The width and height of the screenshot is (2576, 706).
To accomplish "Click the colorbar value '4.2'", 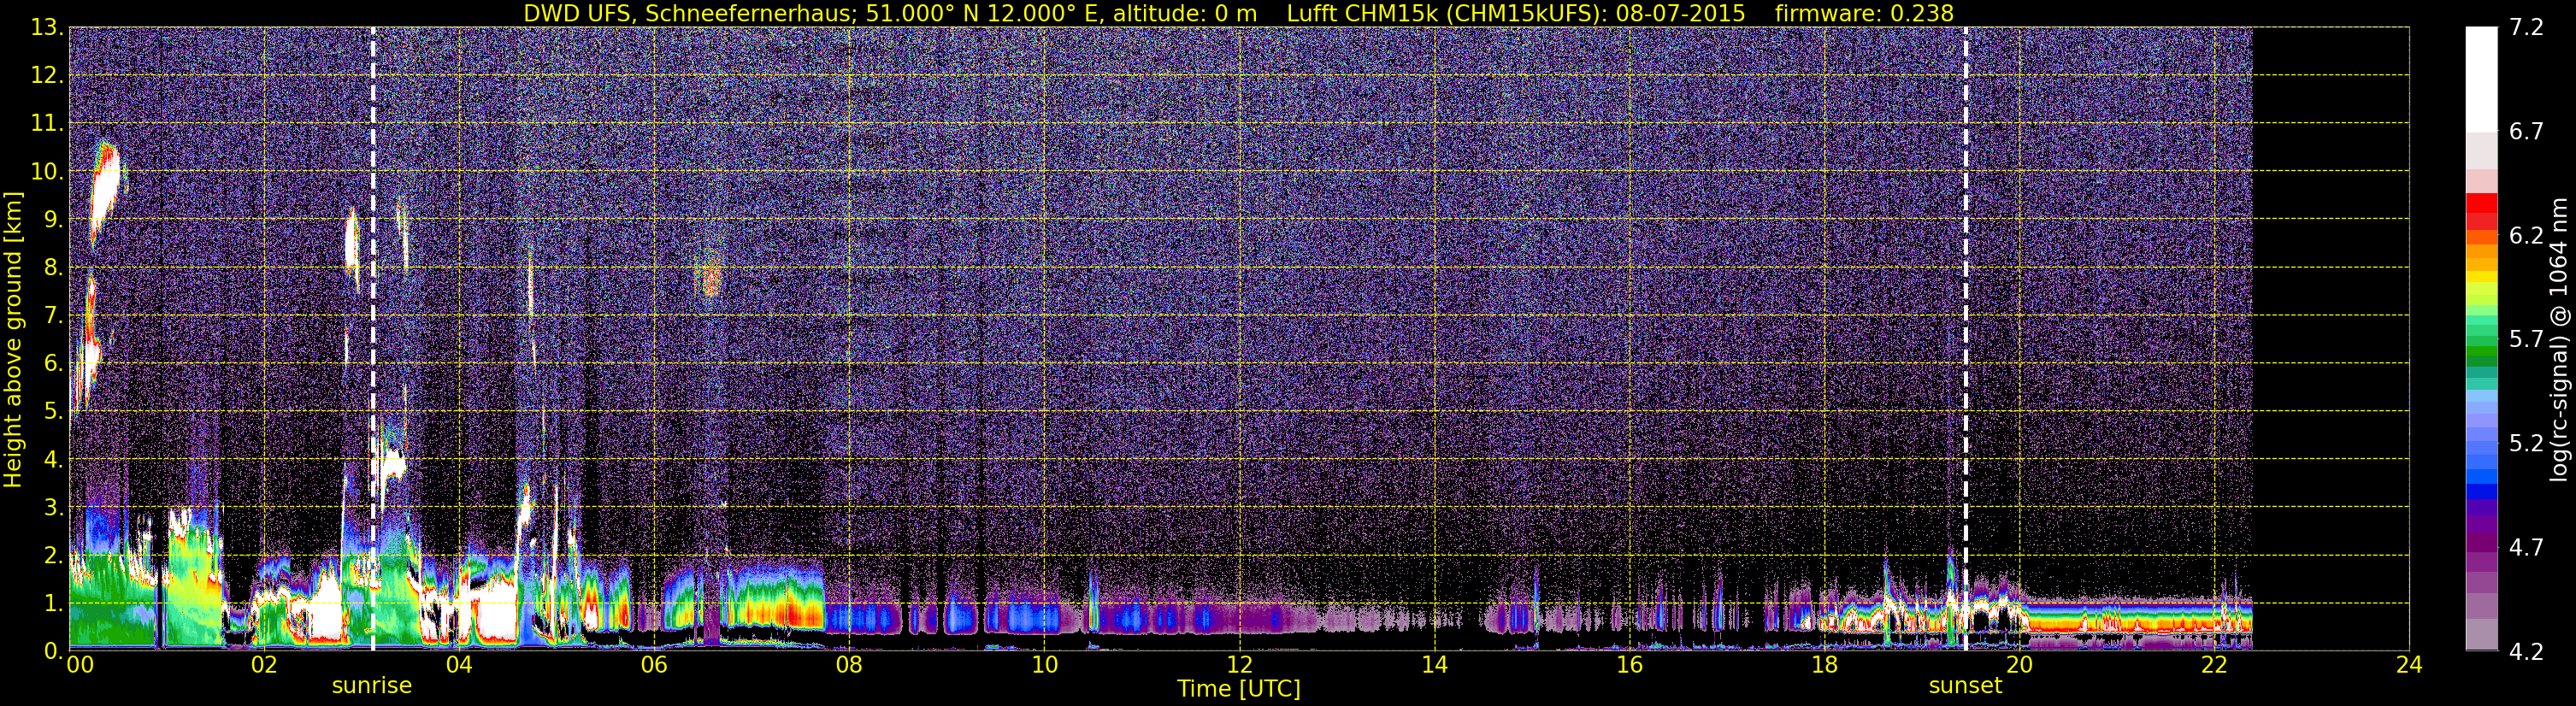I will (2525, 651).
